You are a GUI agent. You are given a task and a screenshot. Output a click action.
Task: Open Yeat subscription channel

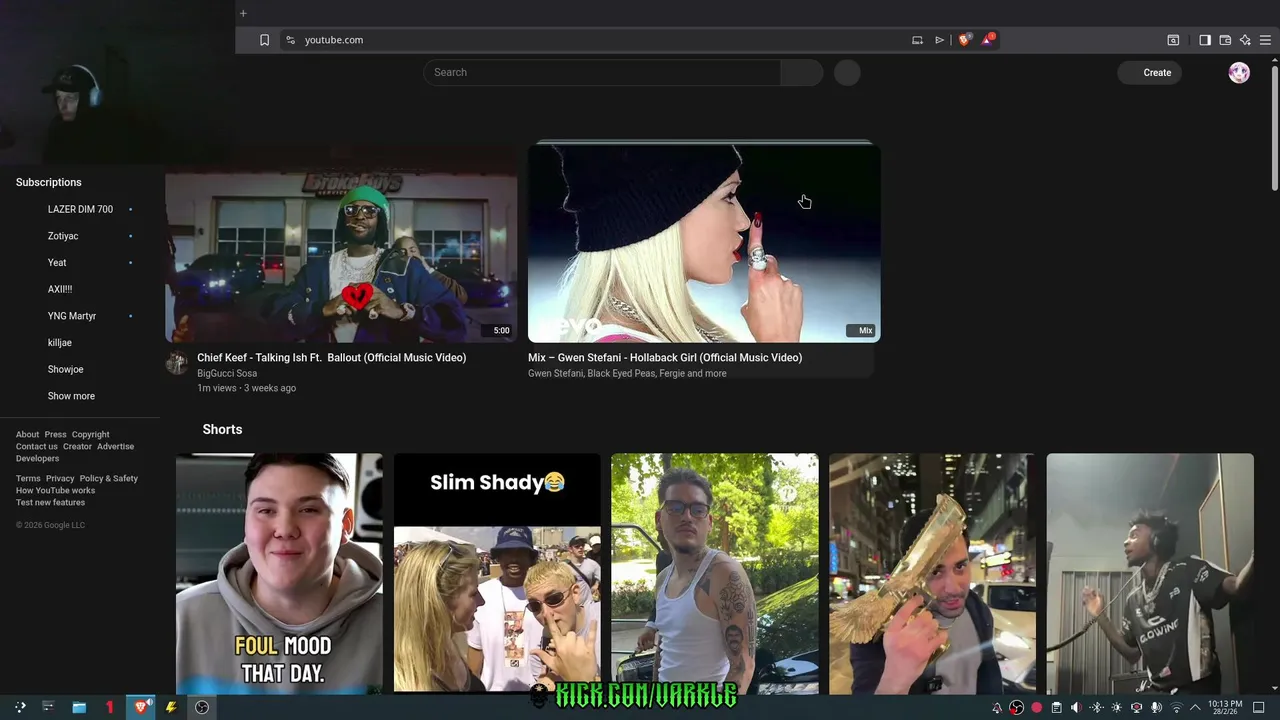click(x=57, y=263)
